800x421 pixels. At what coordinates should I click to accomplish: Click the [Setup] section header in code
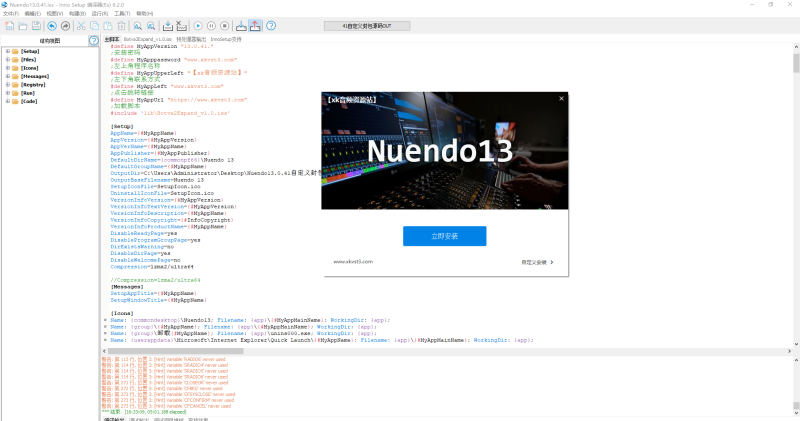point(122,127)
